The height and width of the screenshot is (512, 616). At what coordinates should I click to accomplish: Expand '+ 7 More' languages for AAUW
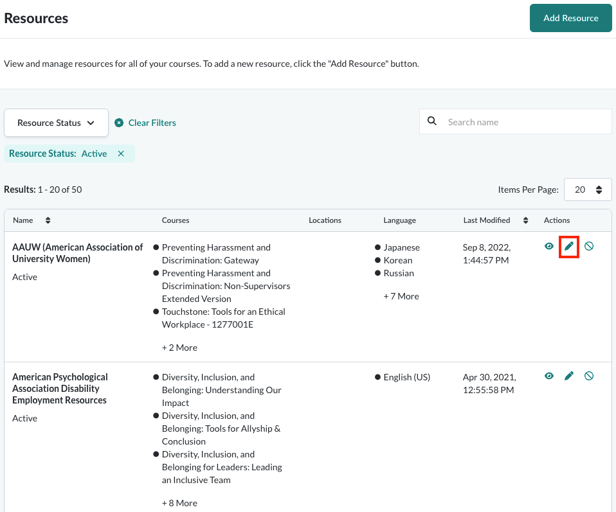click(401, 296)
